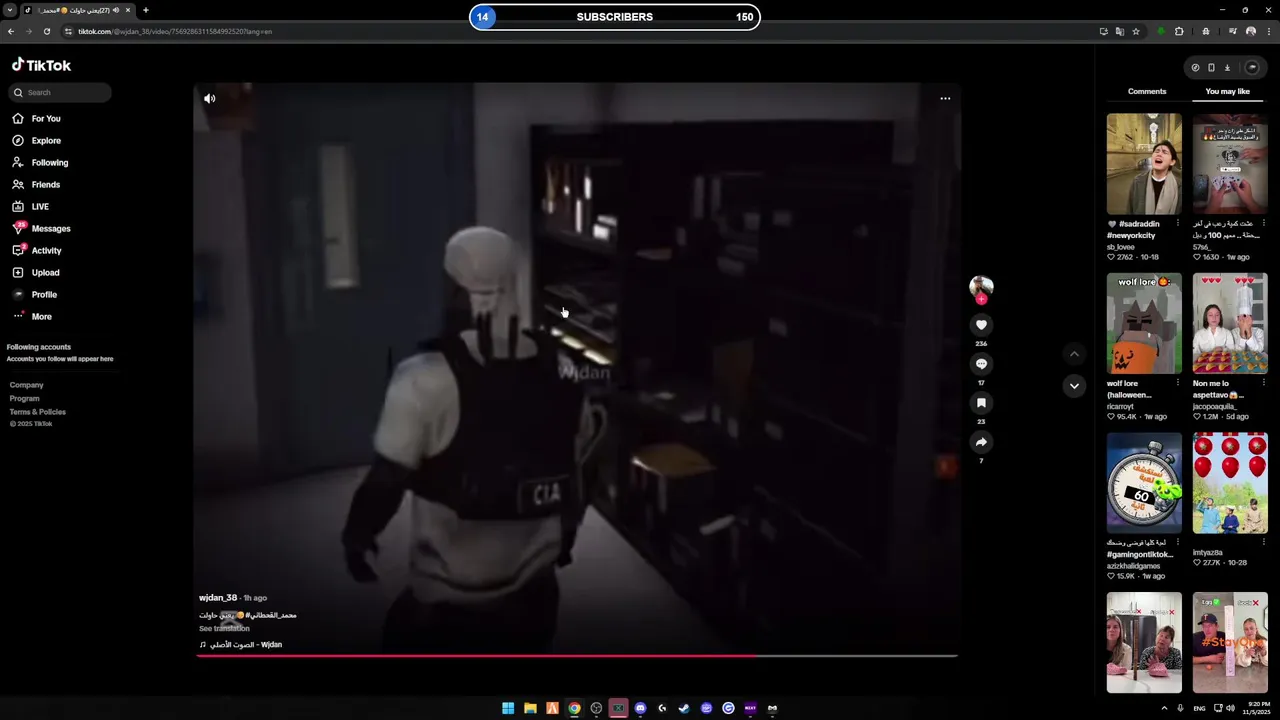Open the Friends page
This screenshot has width=1280, height=720.
pos(36,185)
